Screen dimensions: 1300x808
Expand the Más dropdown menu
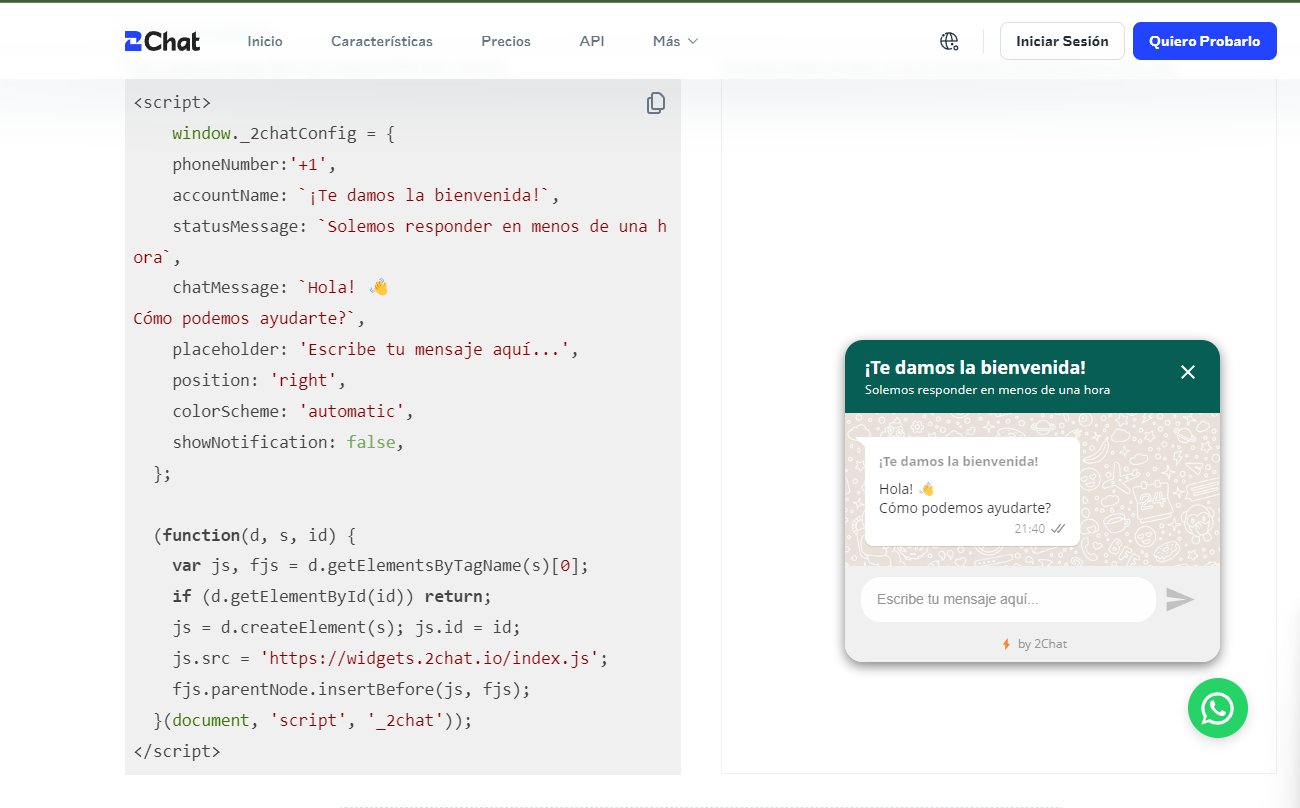pyautogui.click(x=676, y=41)
